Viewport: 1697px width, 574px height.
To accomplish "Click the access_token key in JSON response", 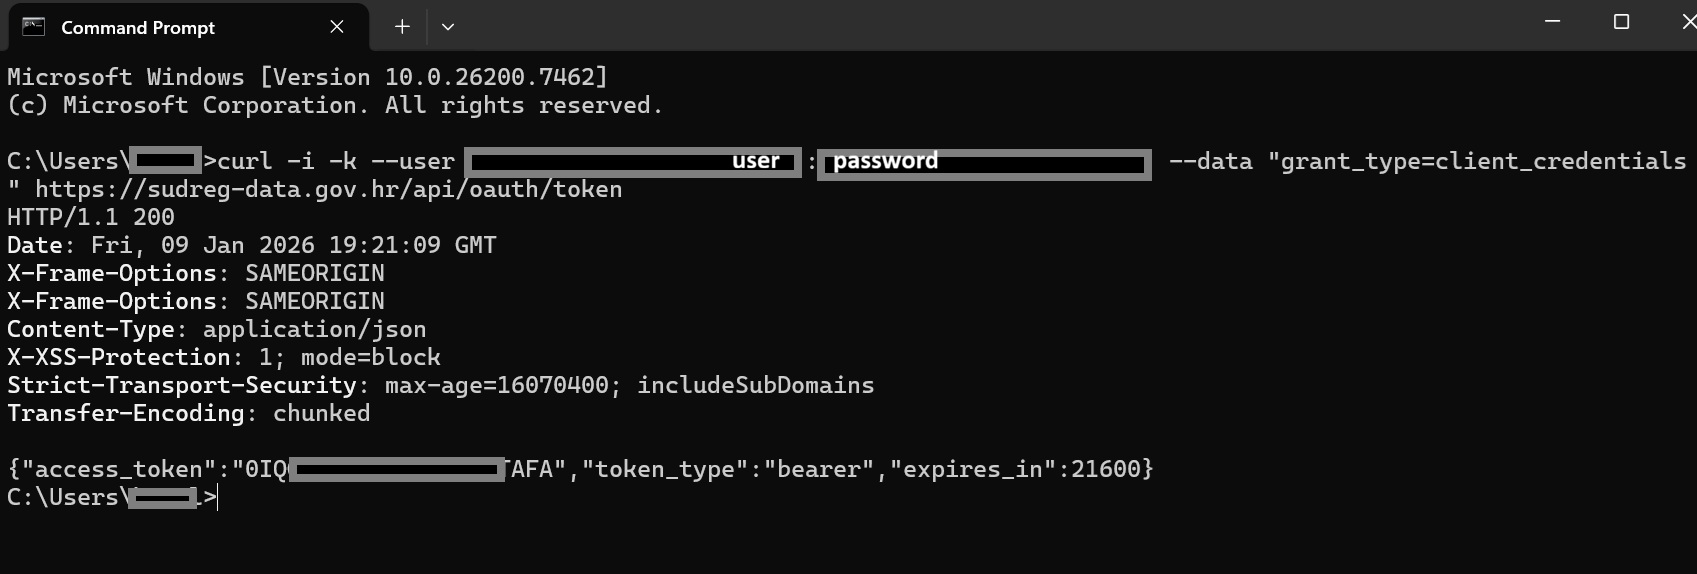I will click(118, 469).
